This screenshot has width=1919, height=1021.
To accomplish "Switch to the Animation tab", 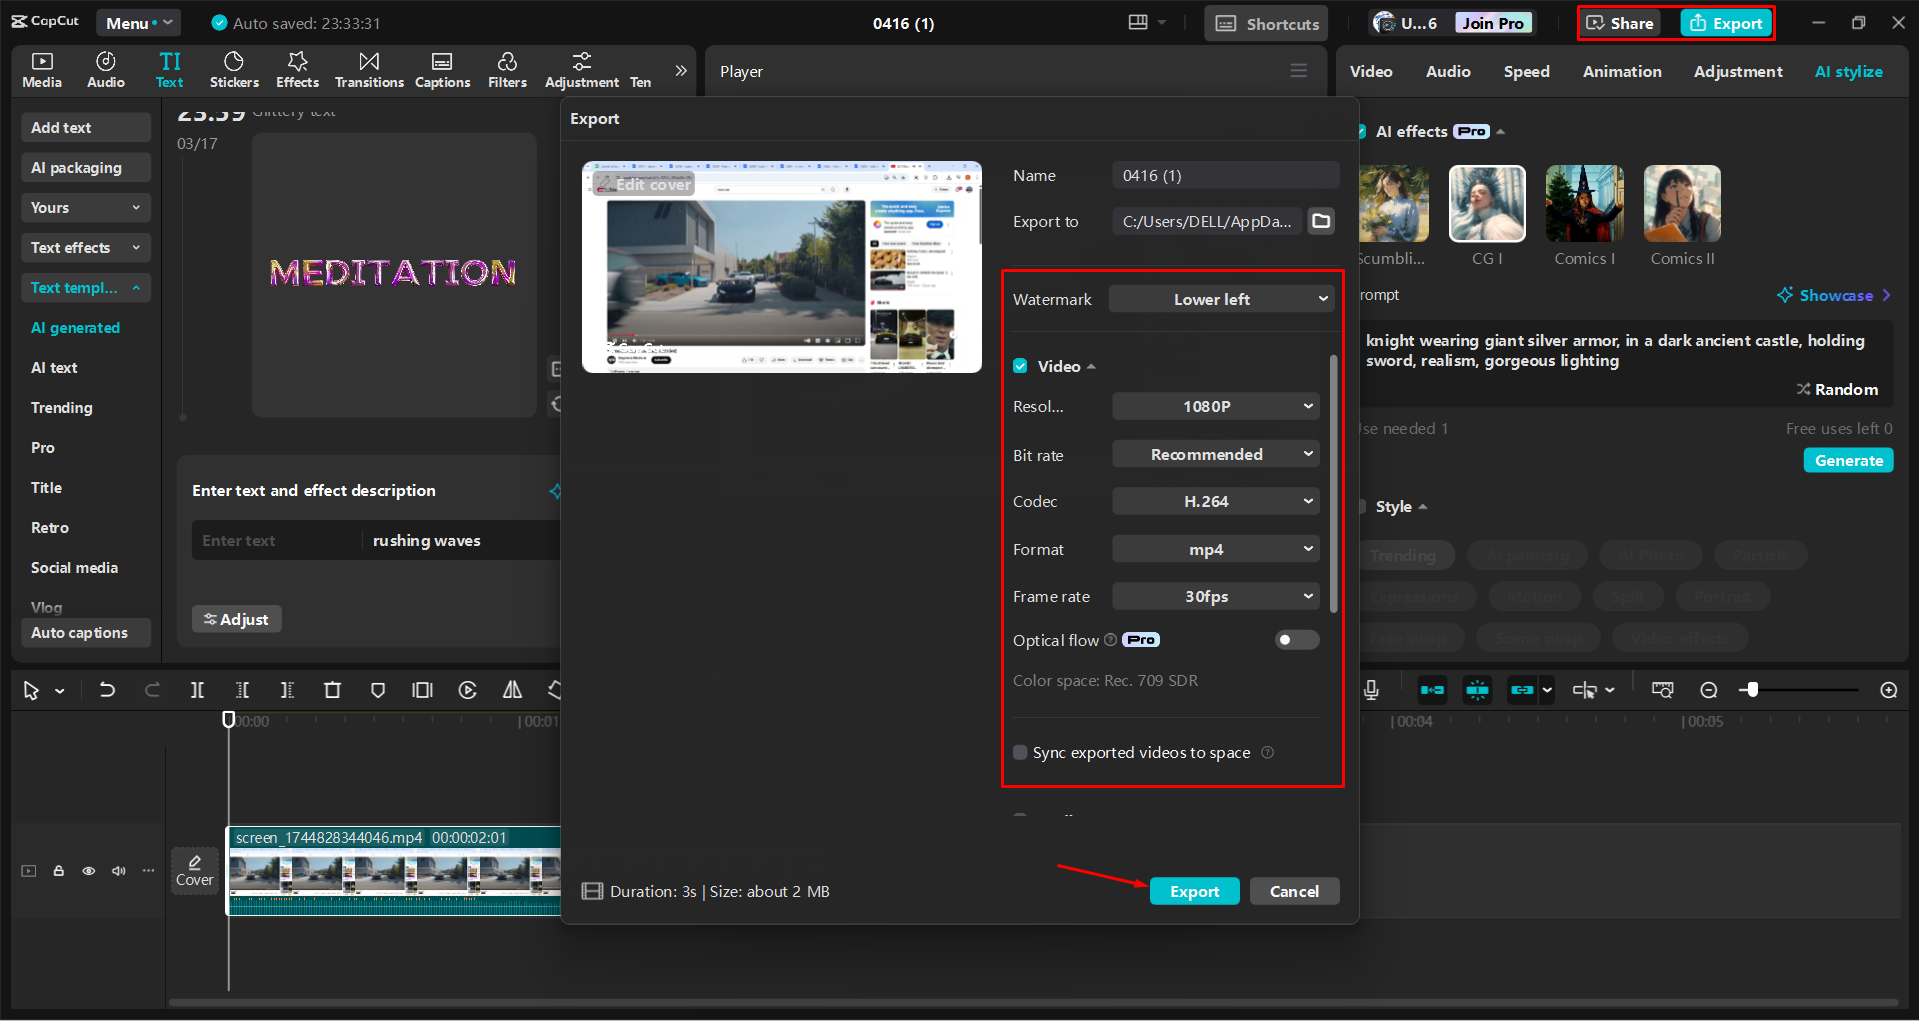I will pyautogui.click(x=1622, y=71).
